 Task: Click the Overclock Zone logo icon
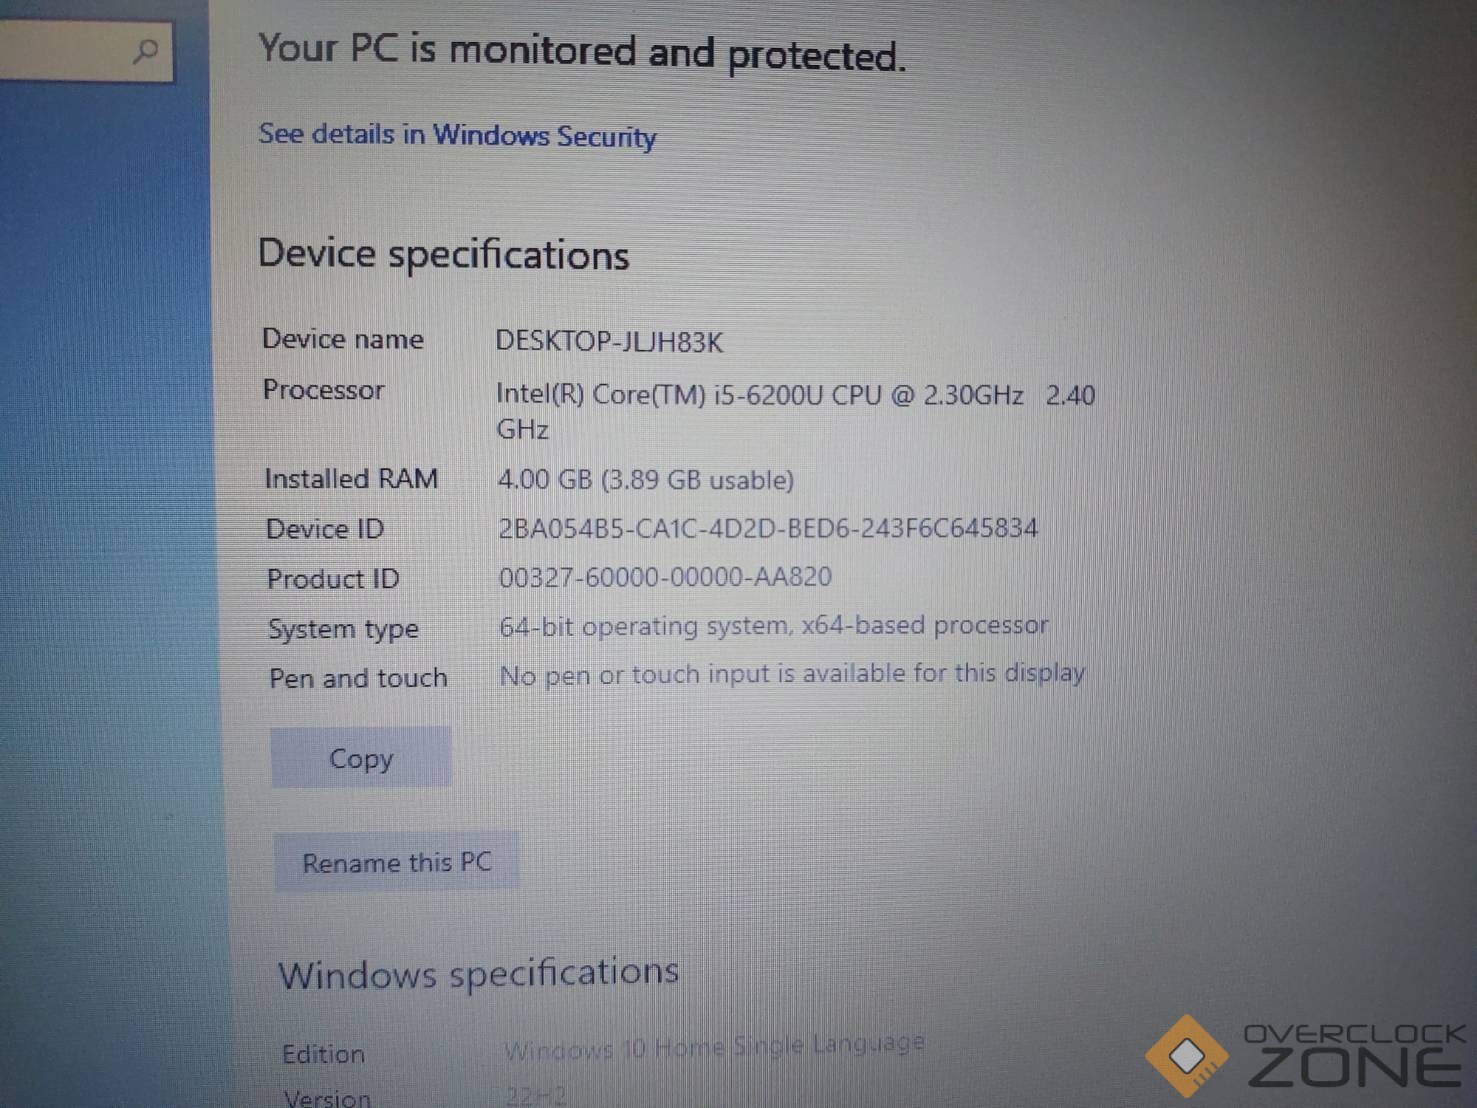coord(1187,1056)
